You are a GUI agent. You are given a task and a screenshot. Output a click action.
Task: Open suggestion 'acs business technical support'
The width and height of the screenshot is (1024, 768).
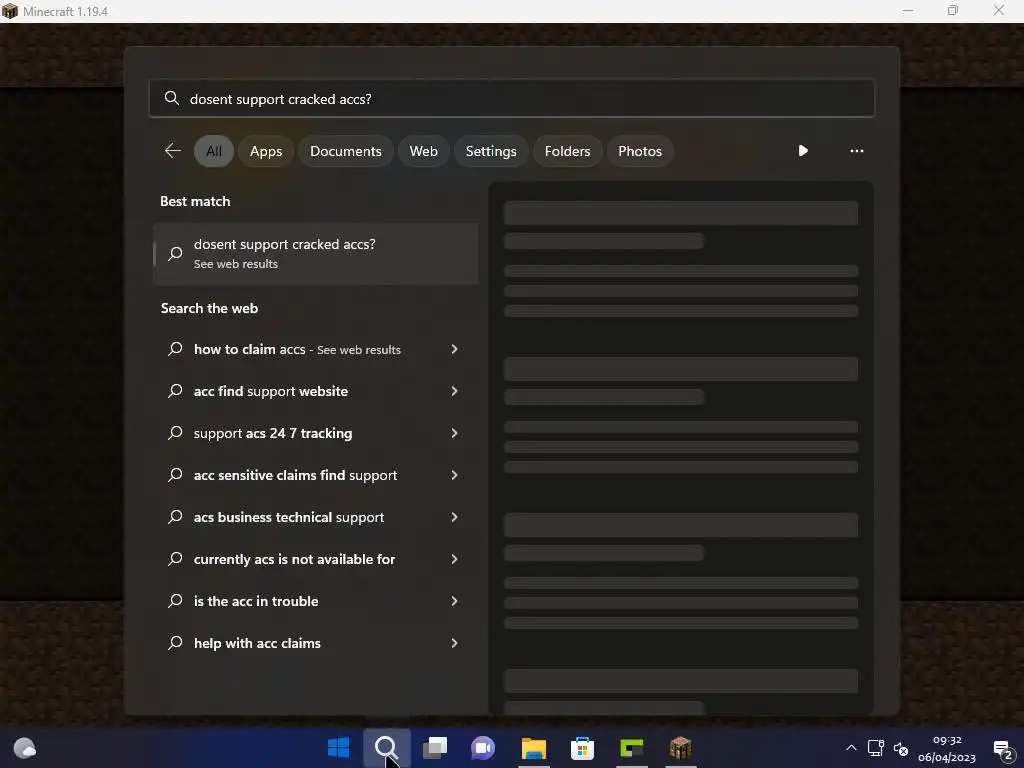pos(316,517)
